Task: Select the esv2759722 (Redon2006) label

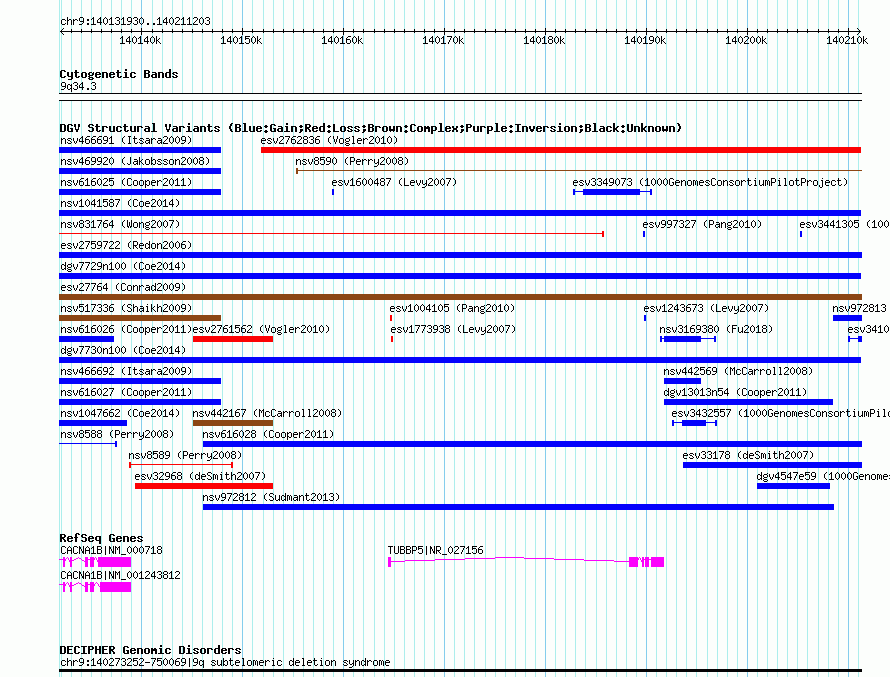Action: click(x=126, y=245)
